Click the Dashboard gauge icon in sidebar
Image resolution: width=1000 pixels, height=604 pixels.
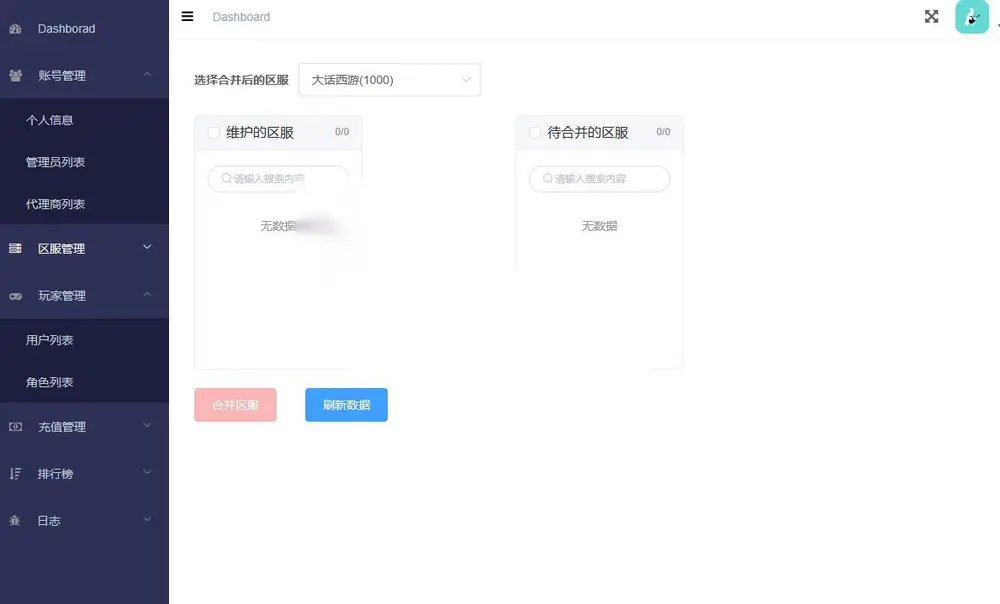(x=15, y=29)
